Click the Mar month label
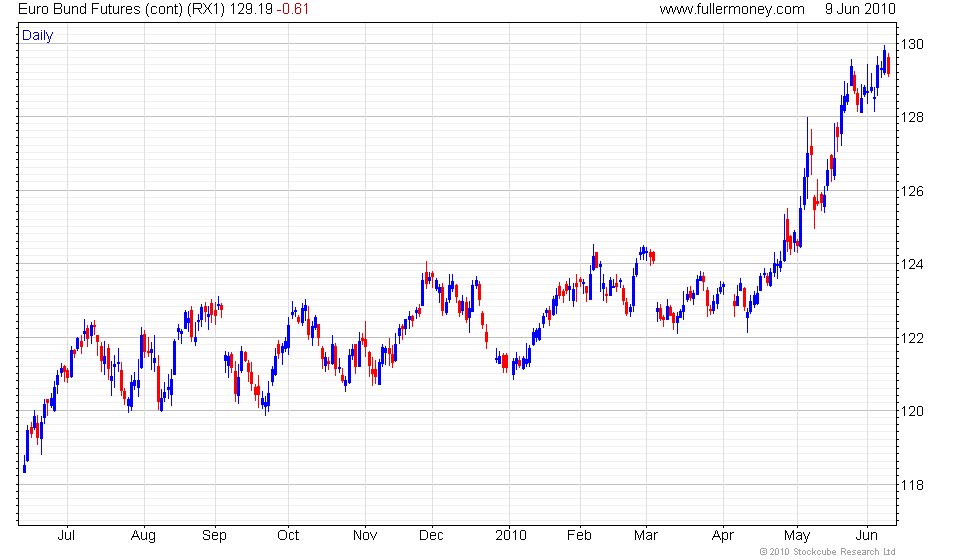 pyautogui.click(x=646, y=536)
